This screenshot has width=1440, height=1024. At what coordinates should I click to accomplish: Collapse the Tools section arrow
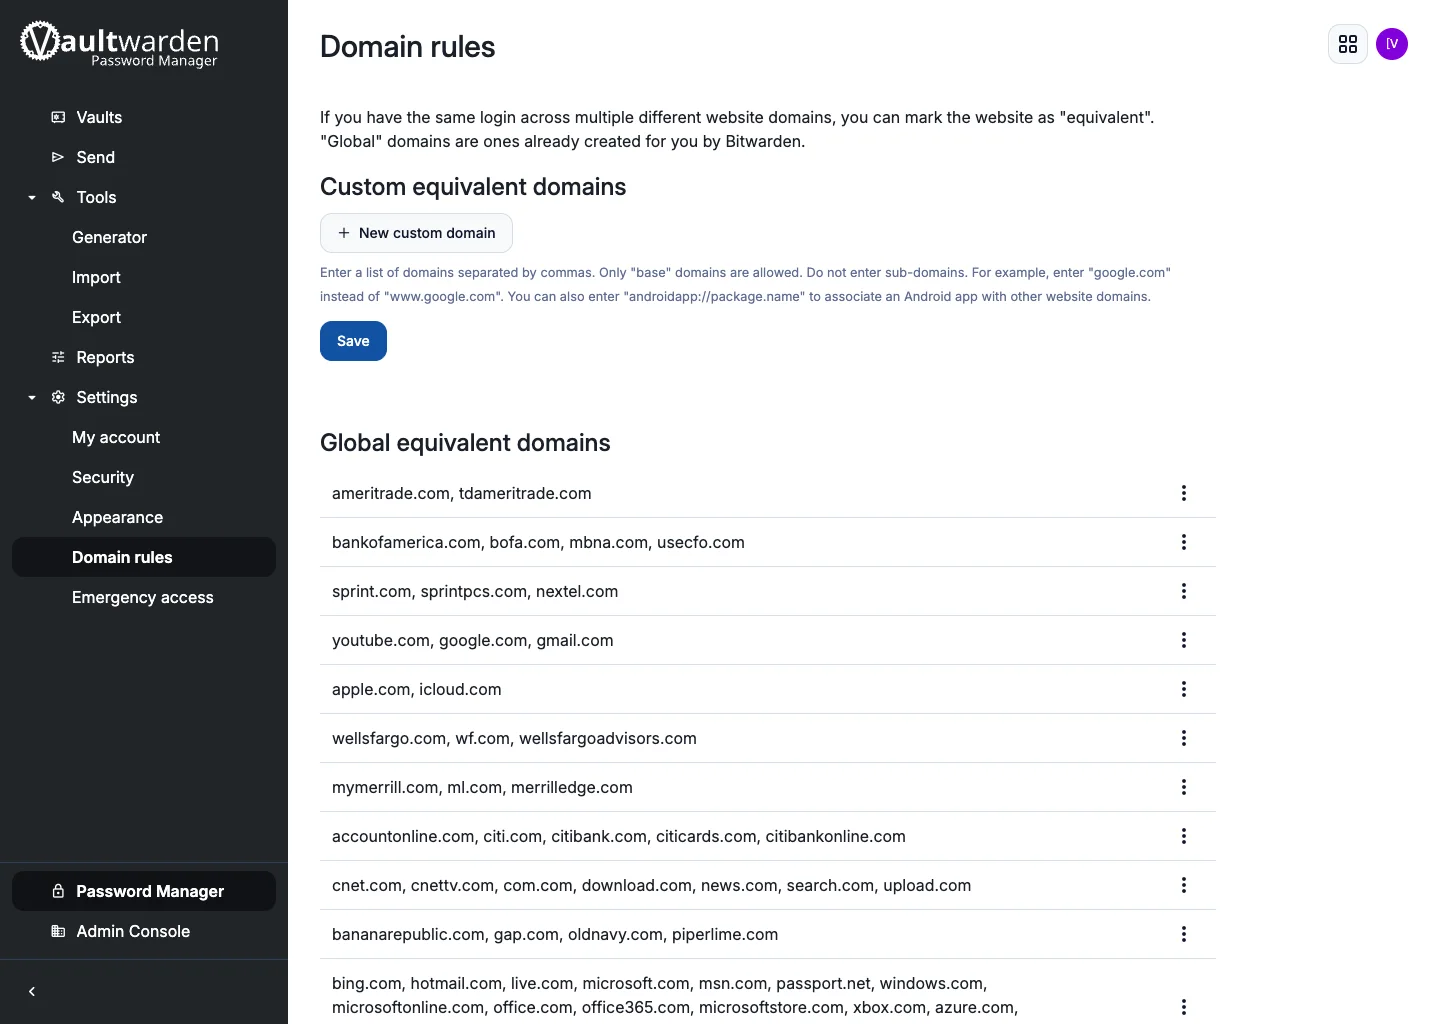click(x=32, y=197)
